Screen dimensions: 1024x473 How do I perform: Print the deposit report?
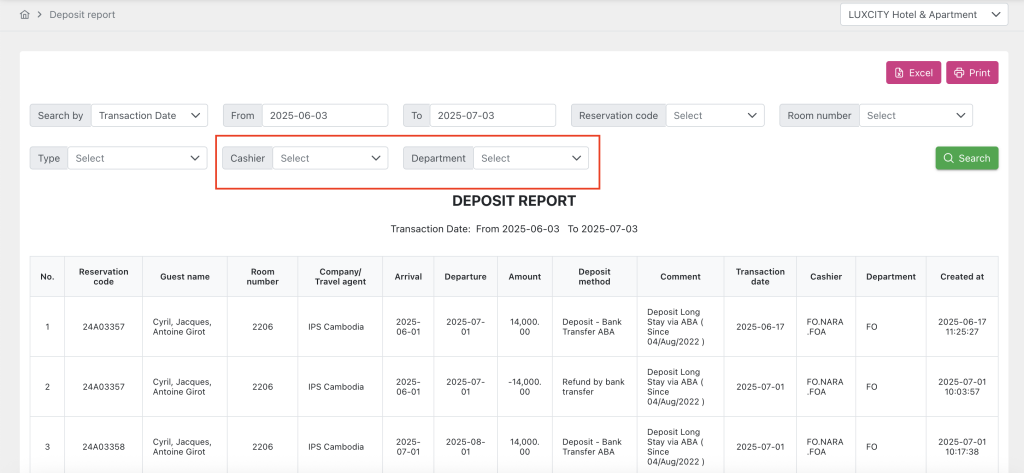point(971,73)
